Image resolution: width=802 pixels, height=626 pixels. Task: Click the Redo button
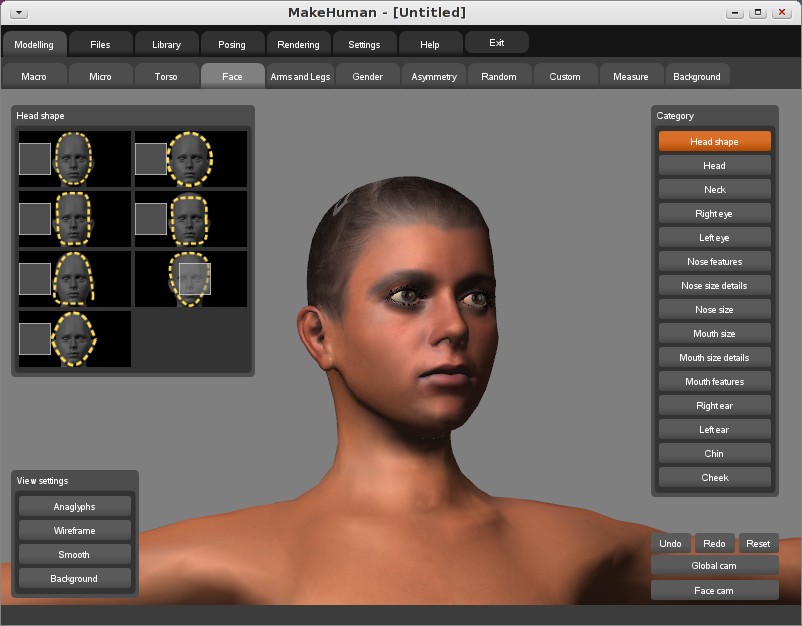pyautogui.click(x=715, y=543)
